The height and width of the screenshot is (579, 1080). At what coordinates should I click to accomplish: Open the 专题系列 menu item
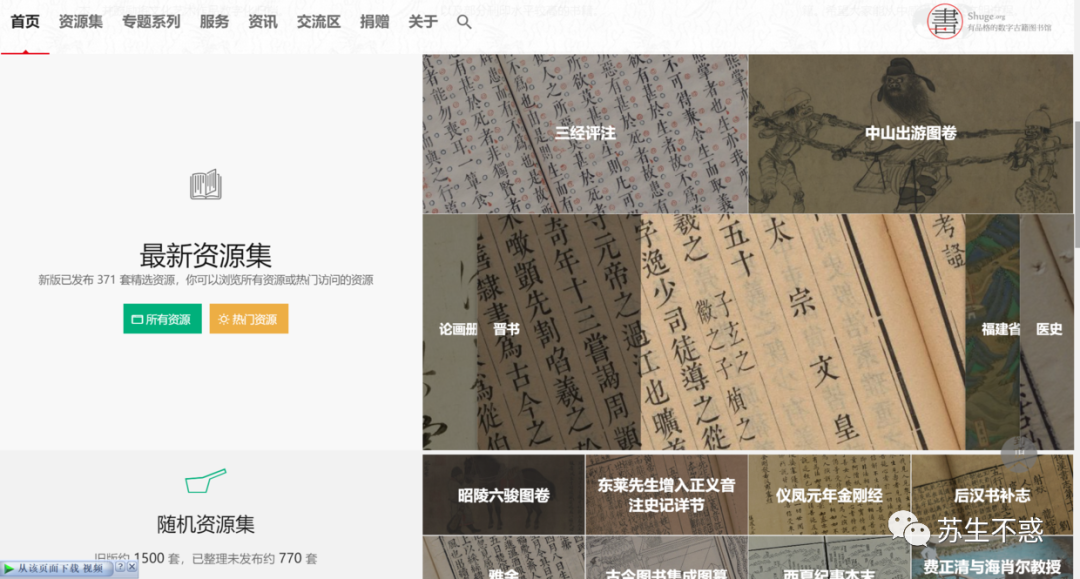[151, 22]
